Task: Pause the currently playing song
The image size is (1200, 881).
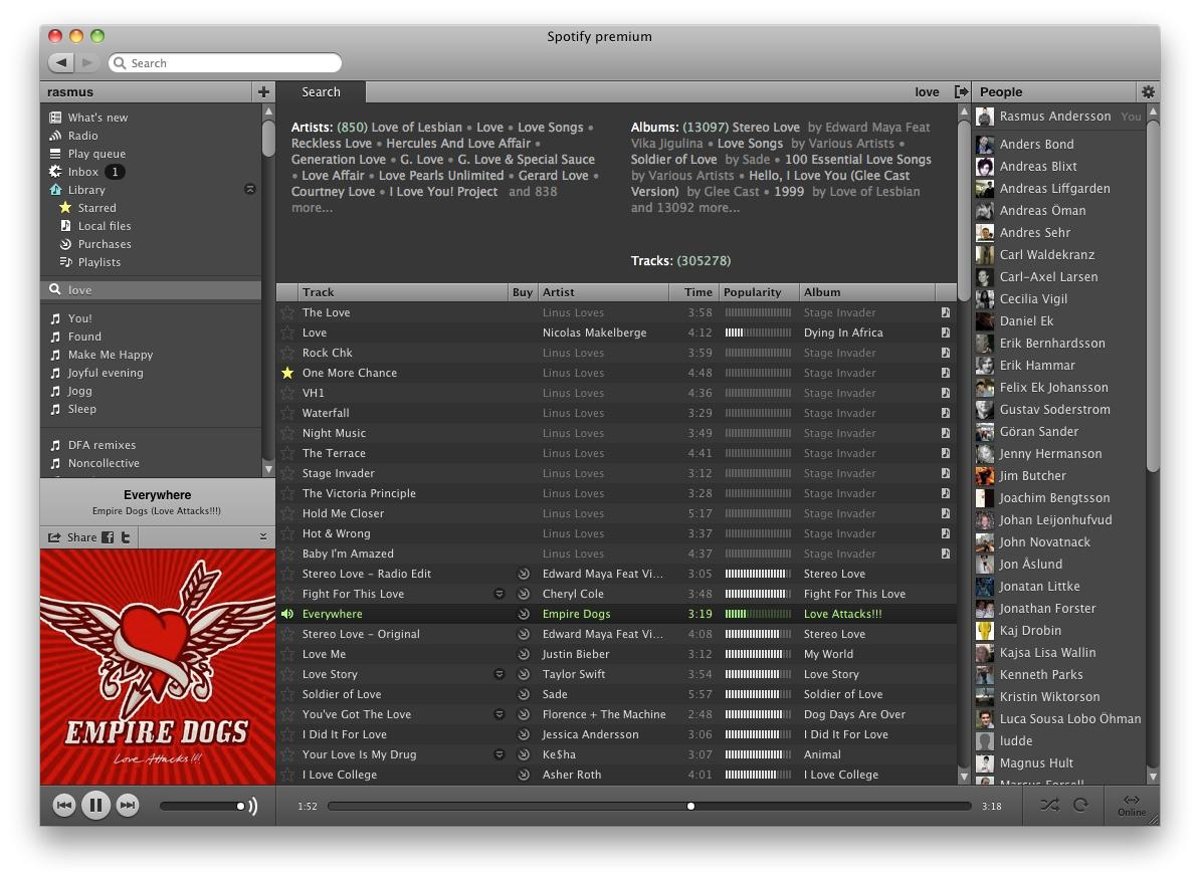Action: (x=96, y=806)
